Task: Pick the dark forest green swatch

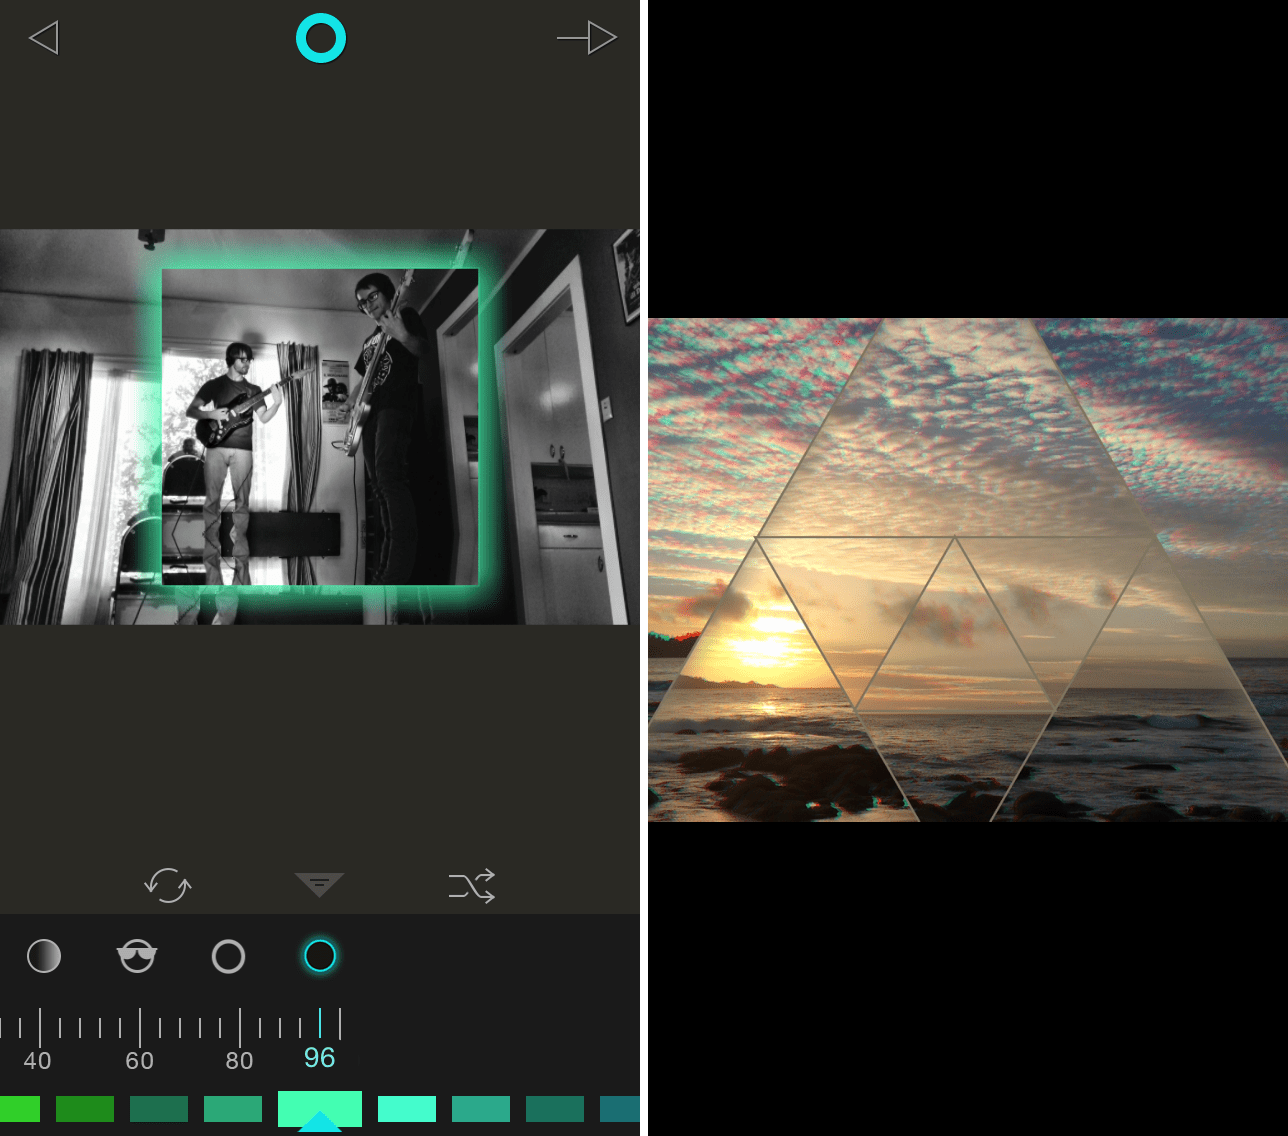Action: click(85, 1109)
